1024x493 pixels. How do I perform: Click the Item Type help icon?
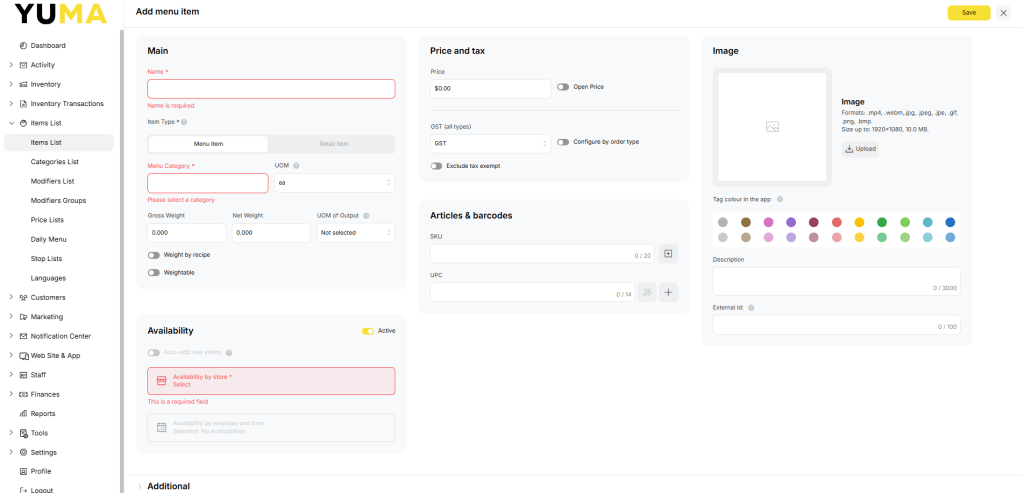[x=184, y=122]
